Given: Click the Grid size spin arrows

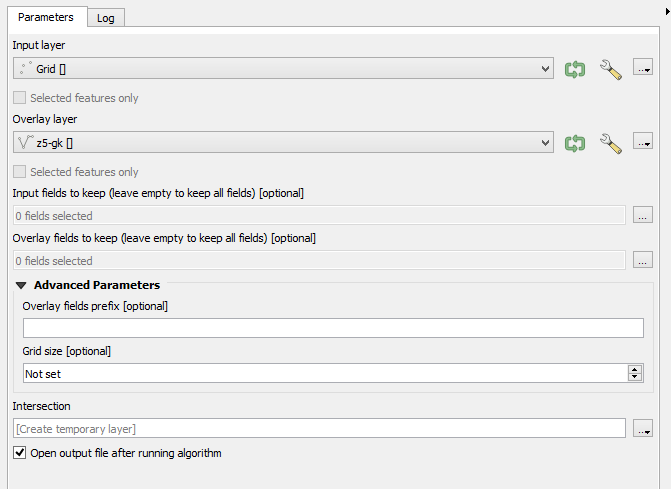Looking at the screenshot, I should coord(634,373).
